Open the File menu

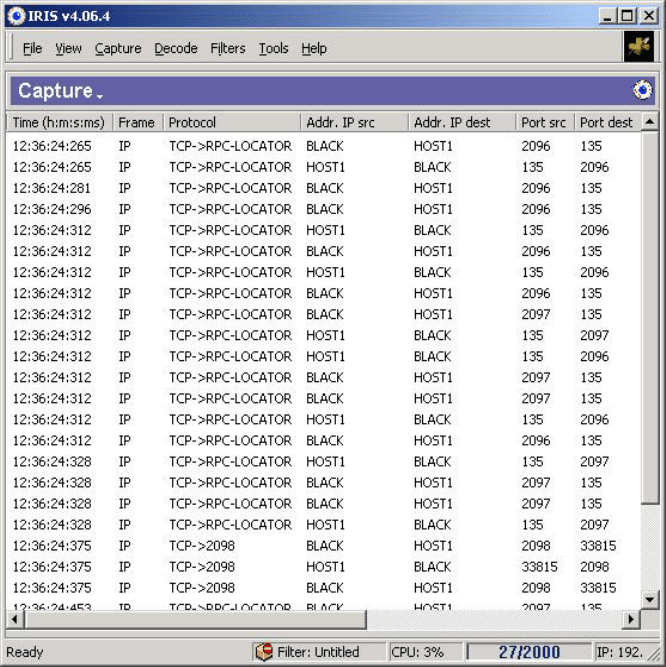coord(32,48)
